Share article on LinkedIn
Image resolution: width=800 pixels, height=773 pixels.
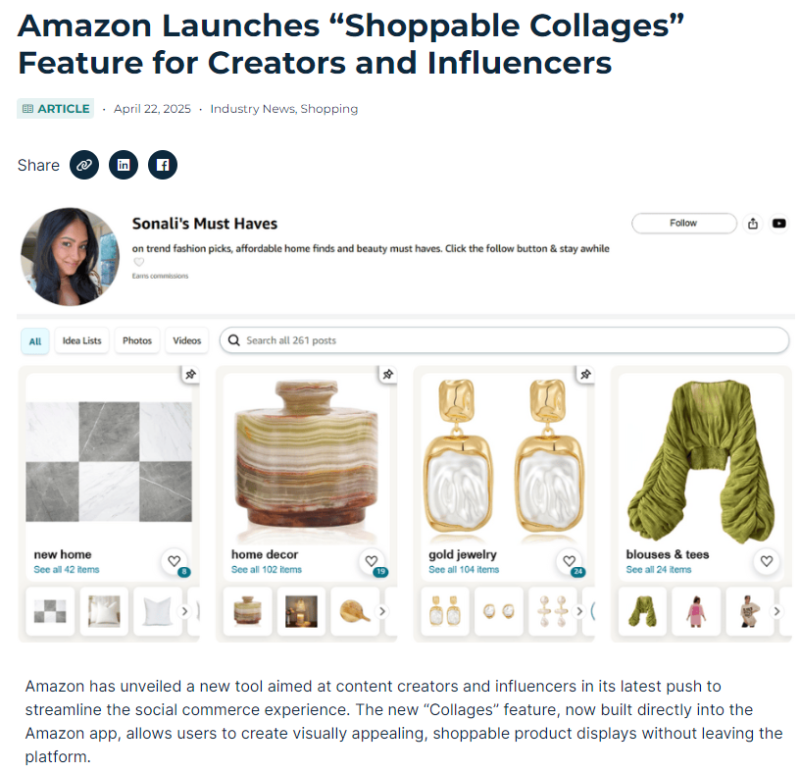point(123,165)
